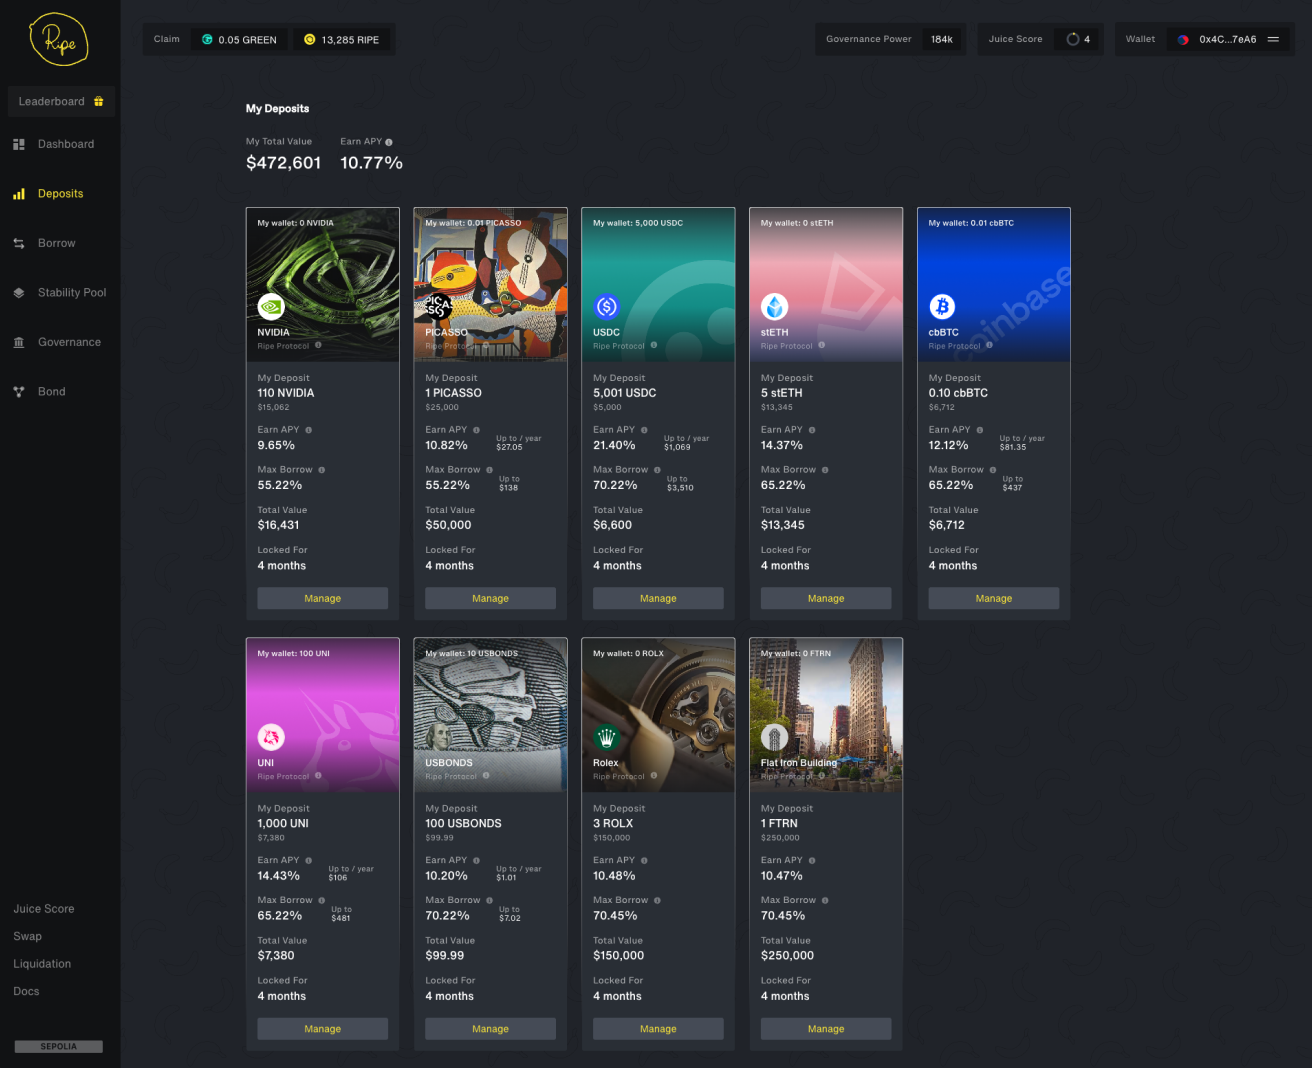Click the RIPE token coin icon

click(x=310, y=40)
